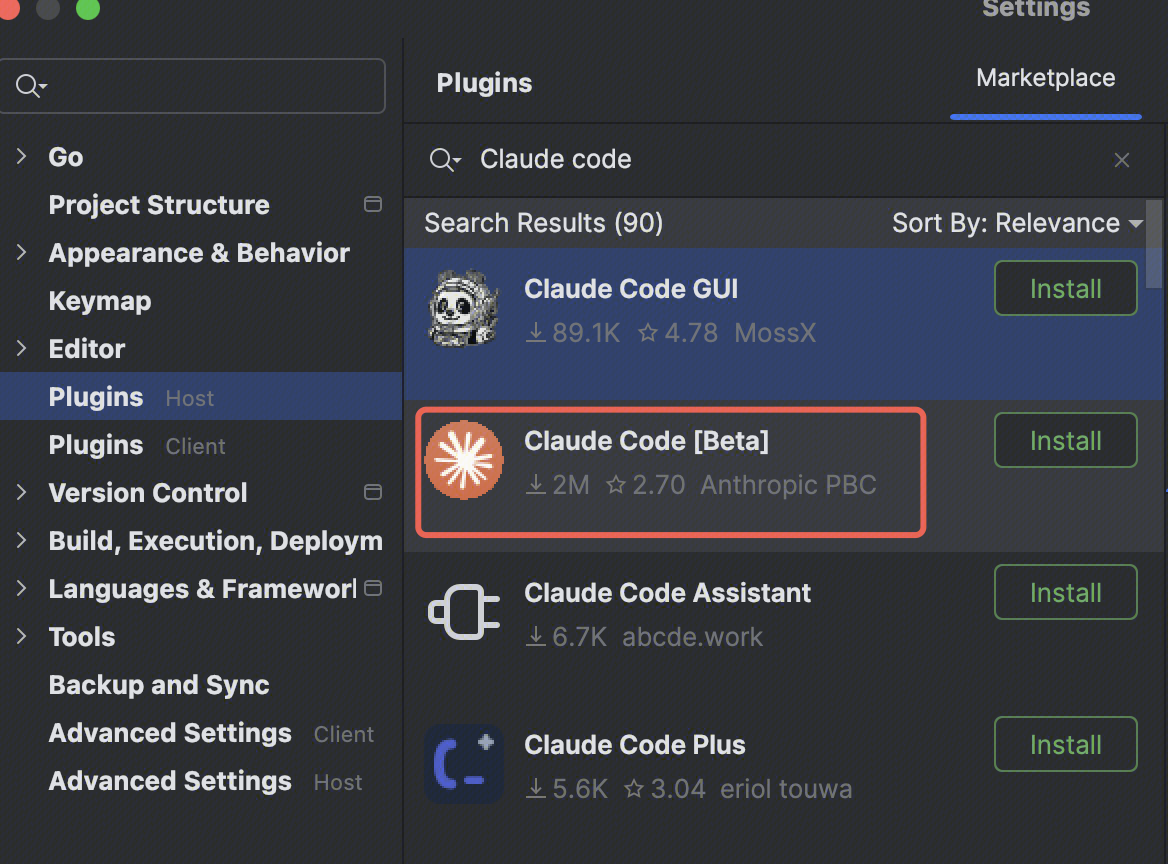Click the Claude Code Assistant plug icon

point(463,612)
